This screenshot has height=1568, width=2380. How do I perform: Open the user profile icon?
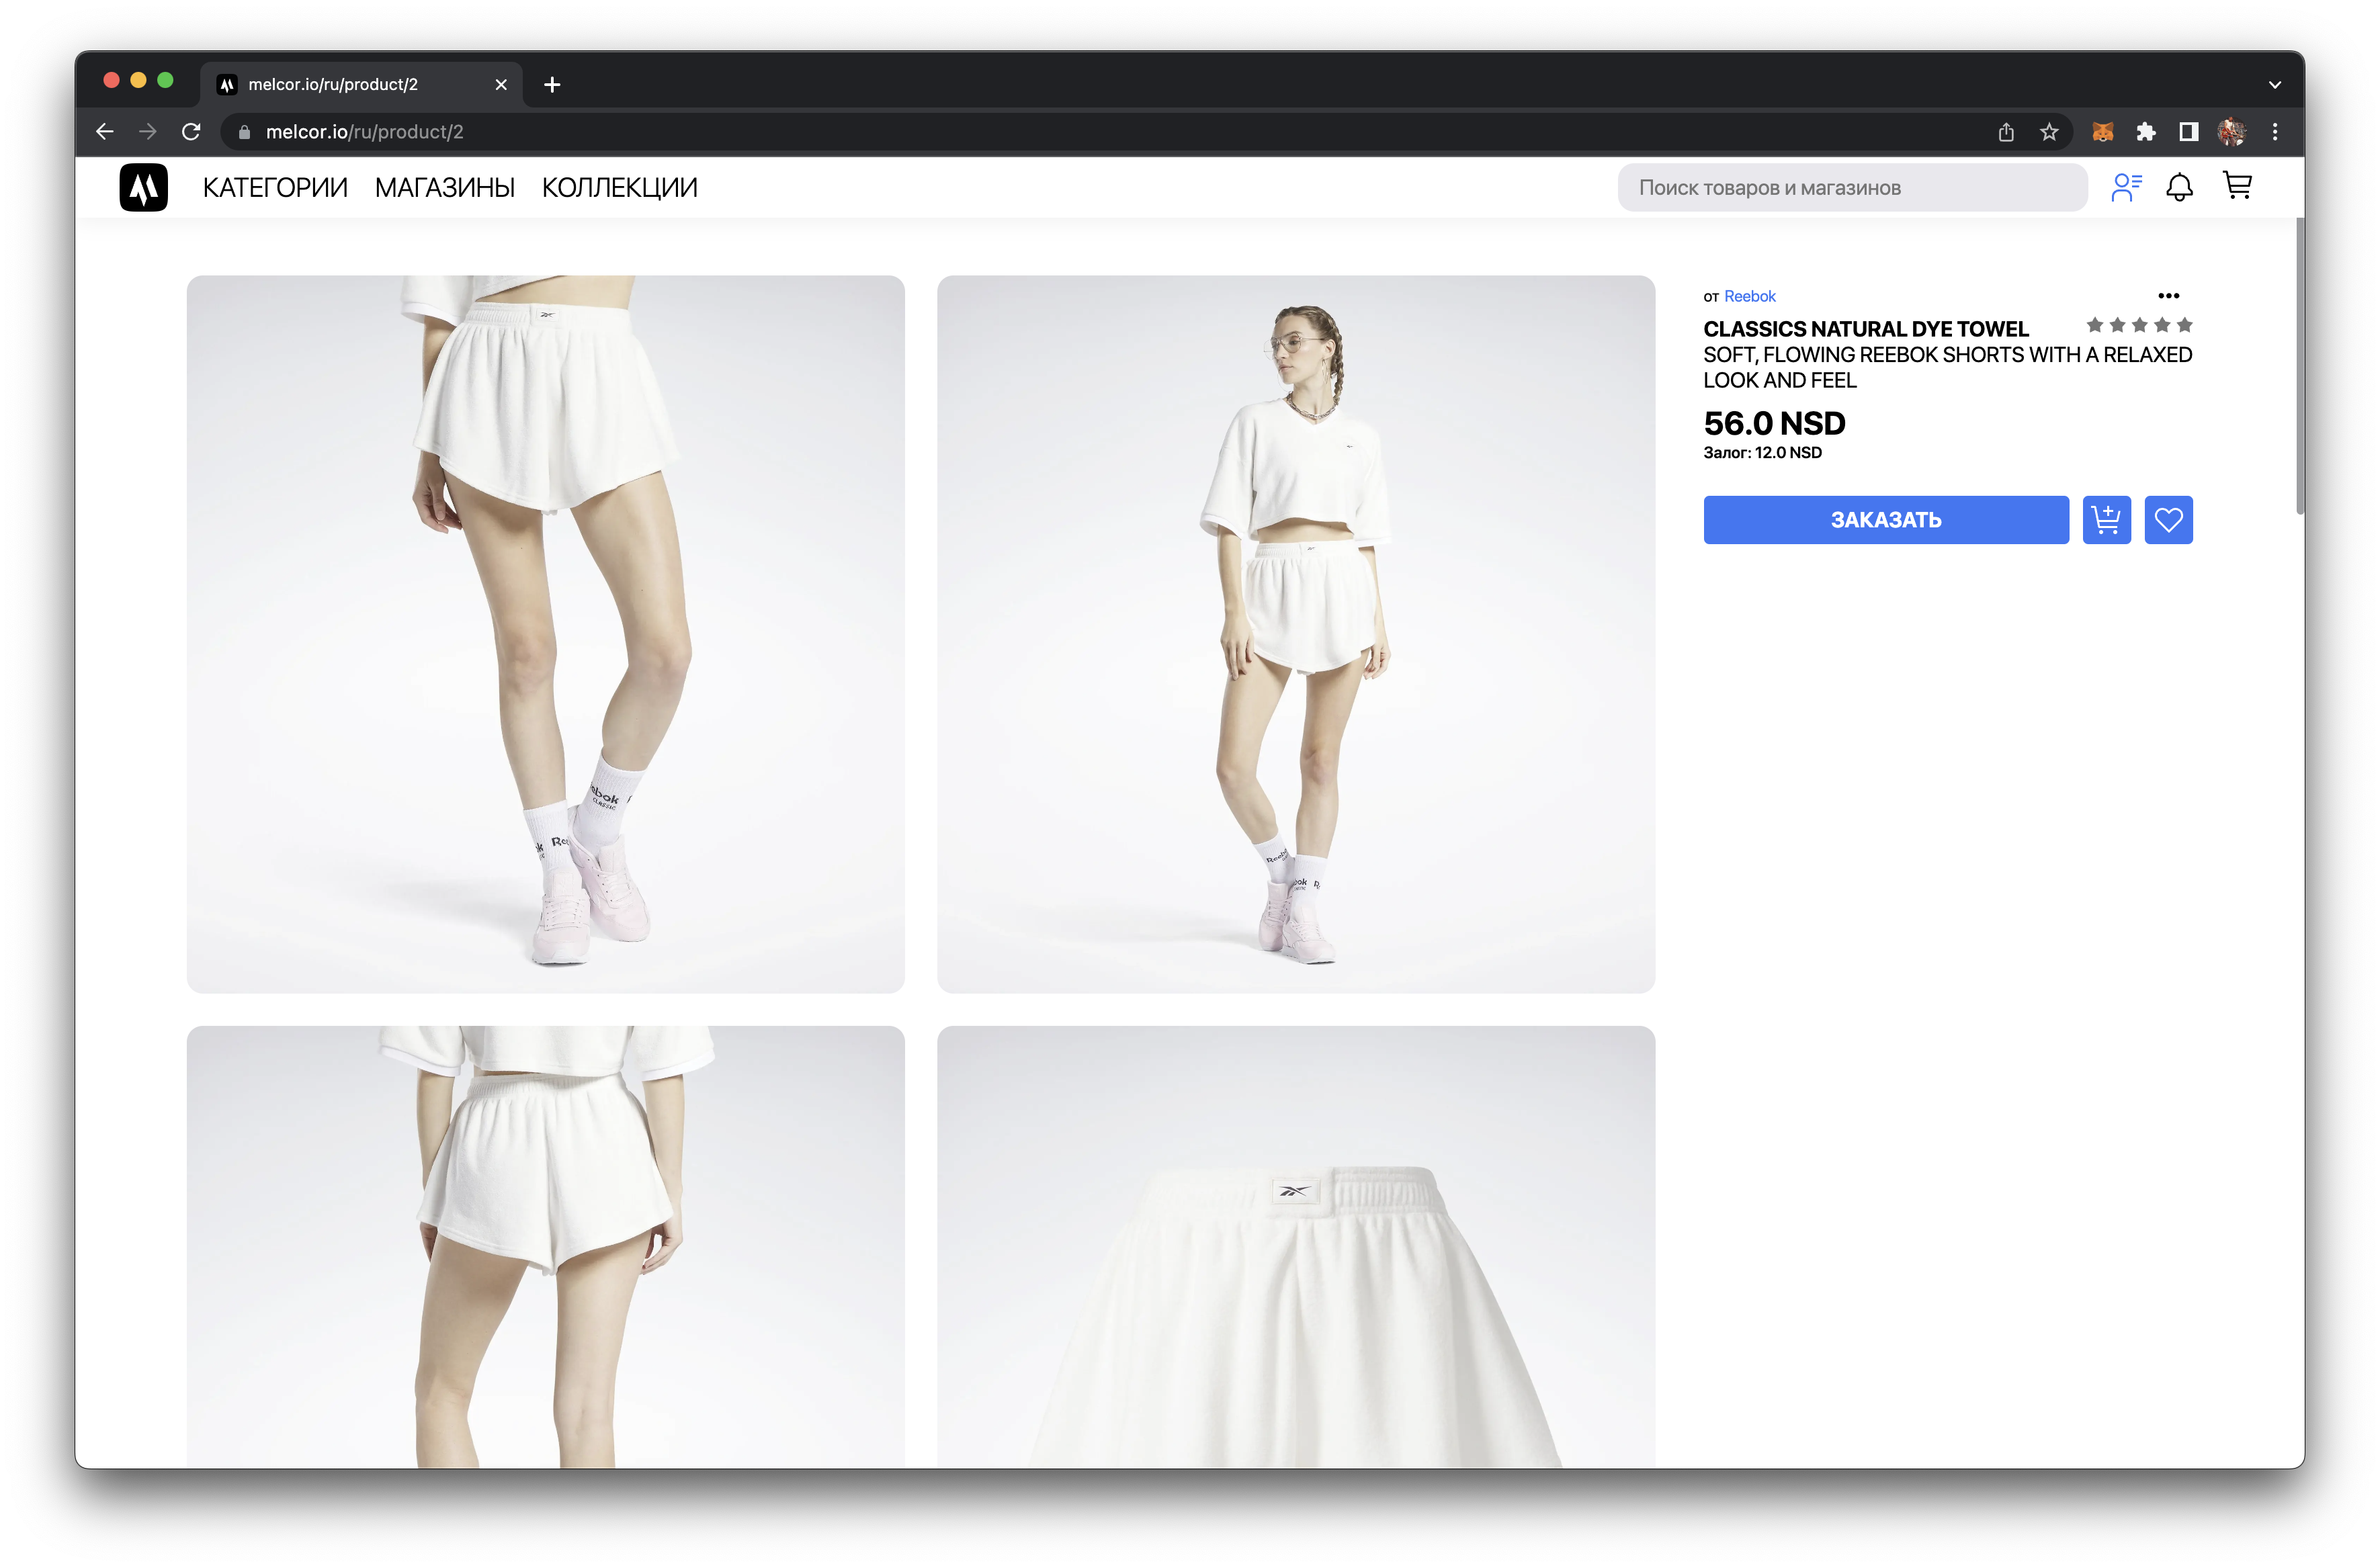click(2126, 187)
